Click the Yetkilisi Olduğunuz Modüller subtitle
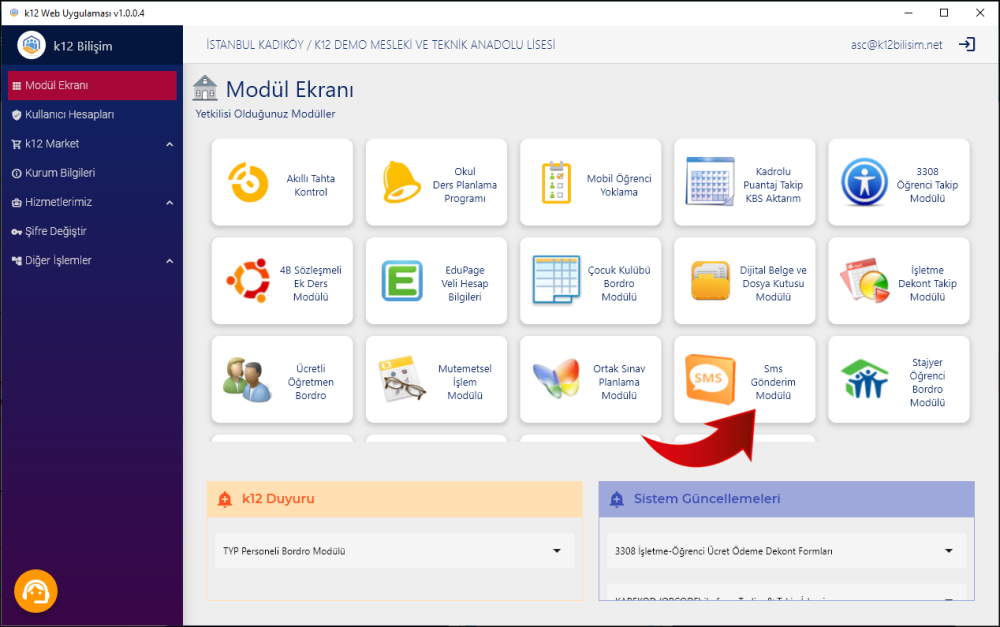 (x=265, y=114)
